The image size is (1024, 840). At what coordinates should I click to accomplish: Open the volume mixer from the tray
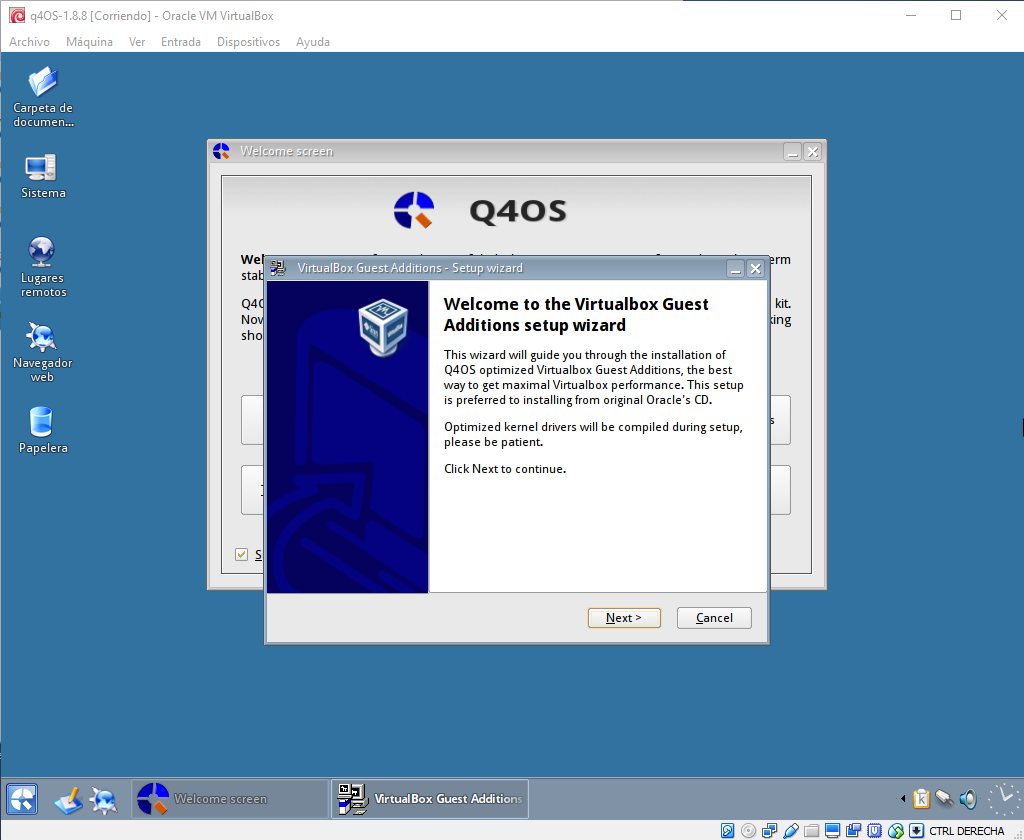tap(967, 800)
